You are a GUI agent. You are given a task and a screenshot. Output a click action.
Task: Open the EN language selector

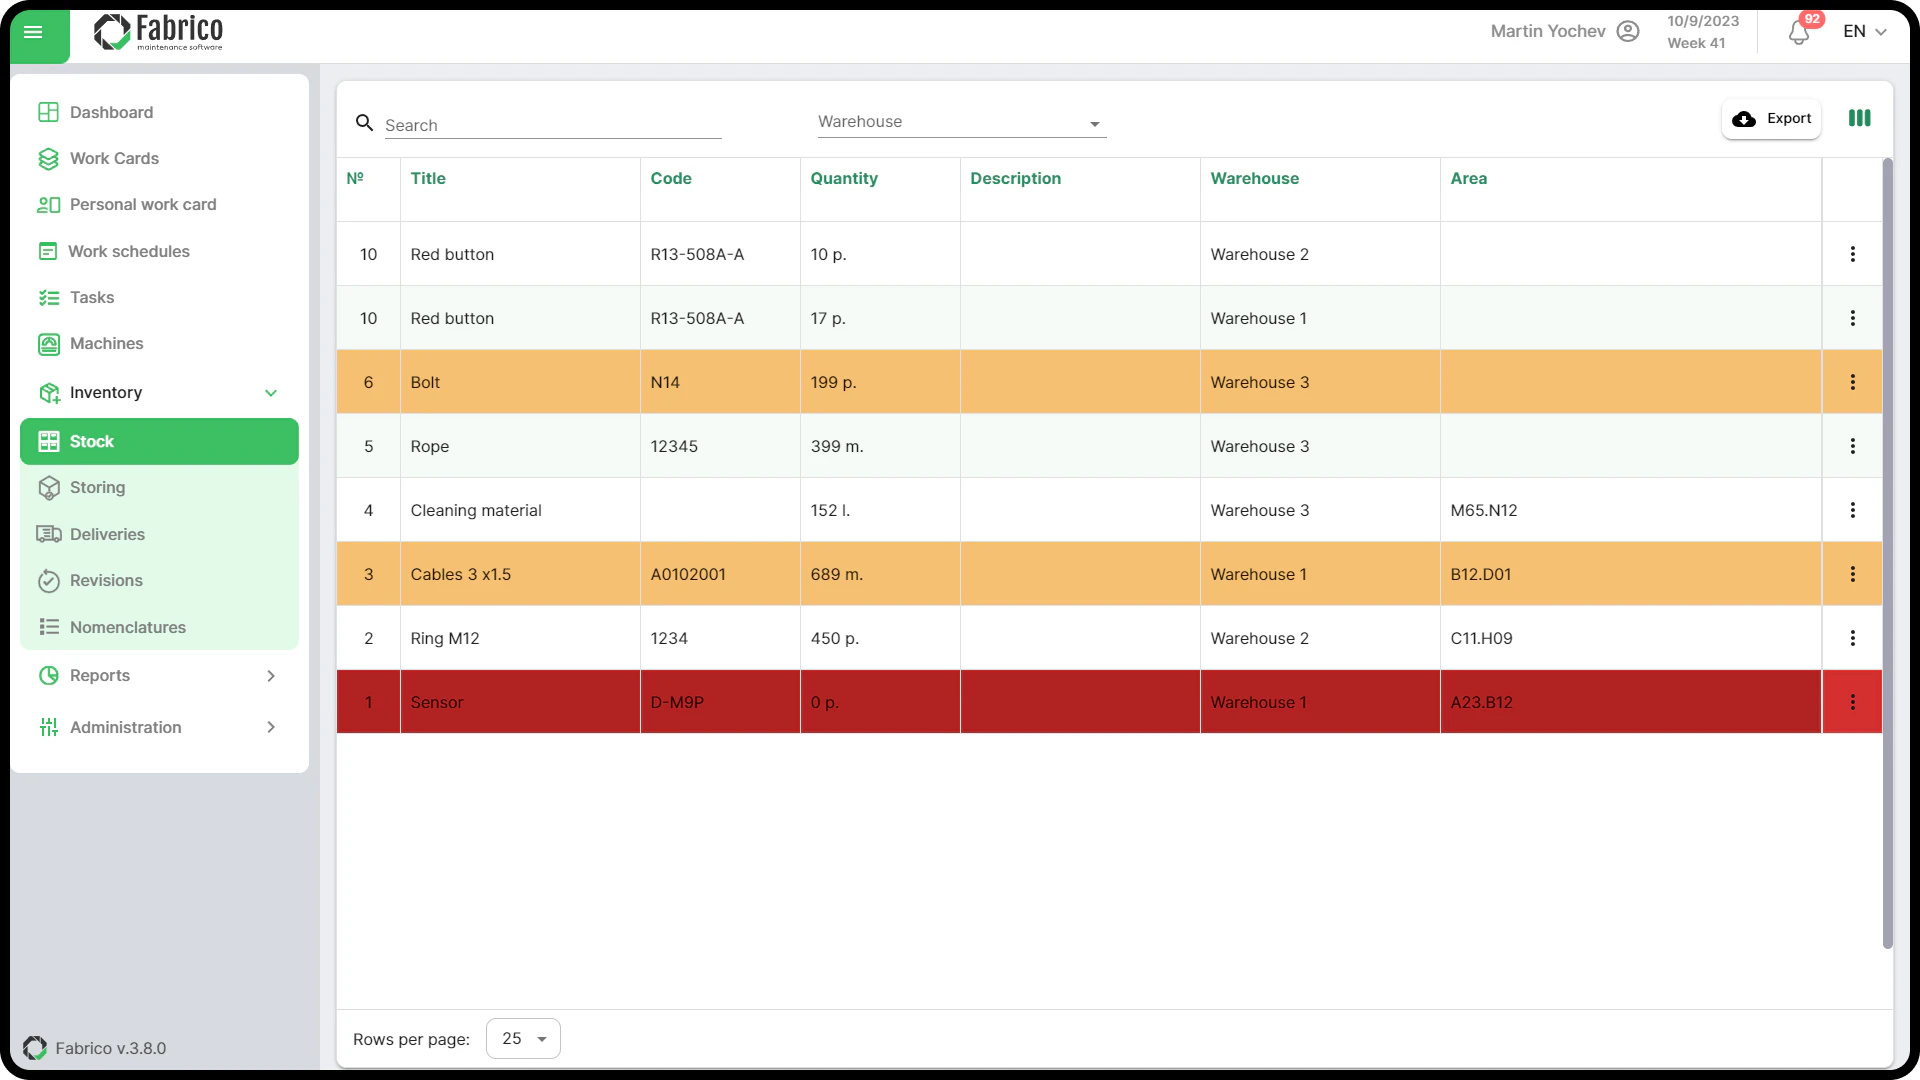(1864, 31)
